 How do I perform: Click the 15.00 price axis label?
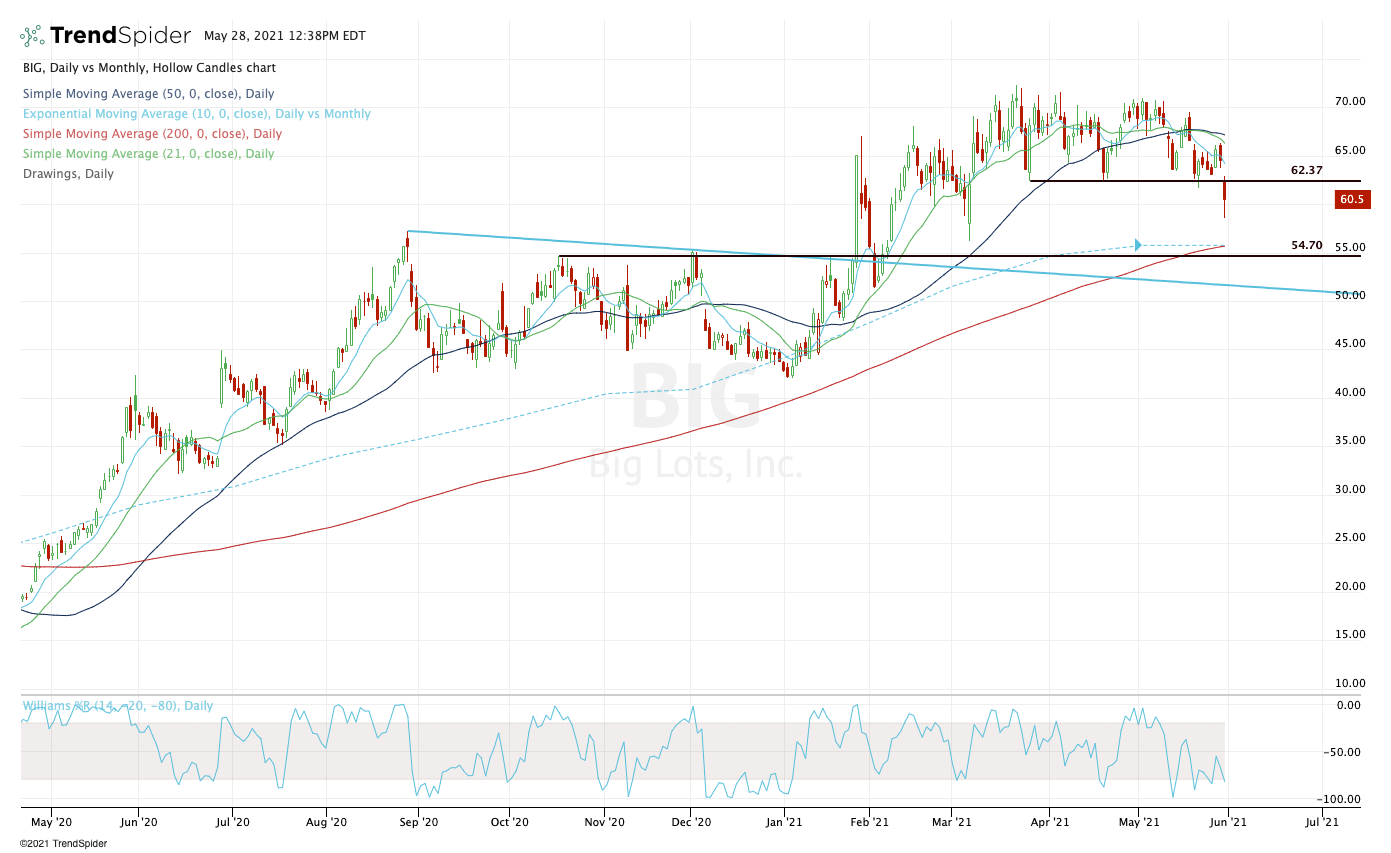click(x=1350, y=635)
